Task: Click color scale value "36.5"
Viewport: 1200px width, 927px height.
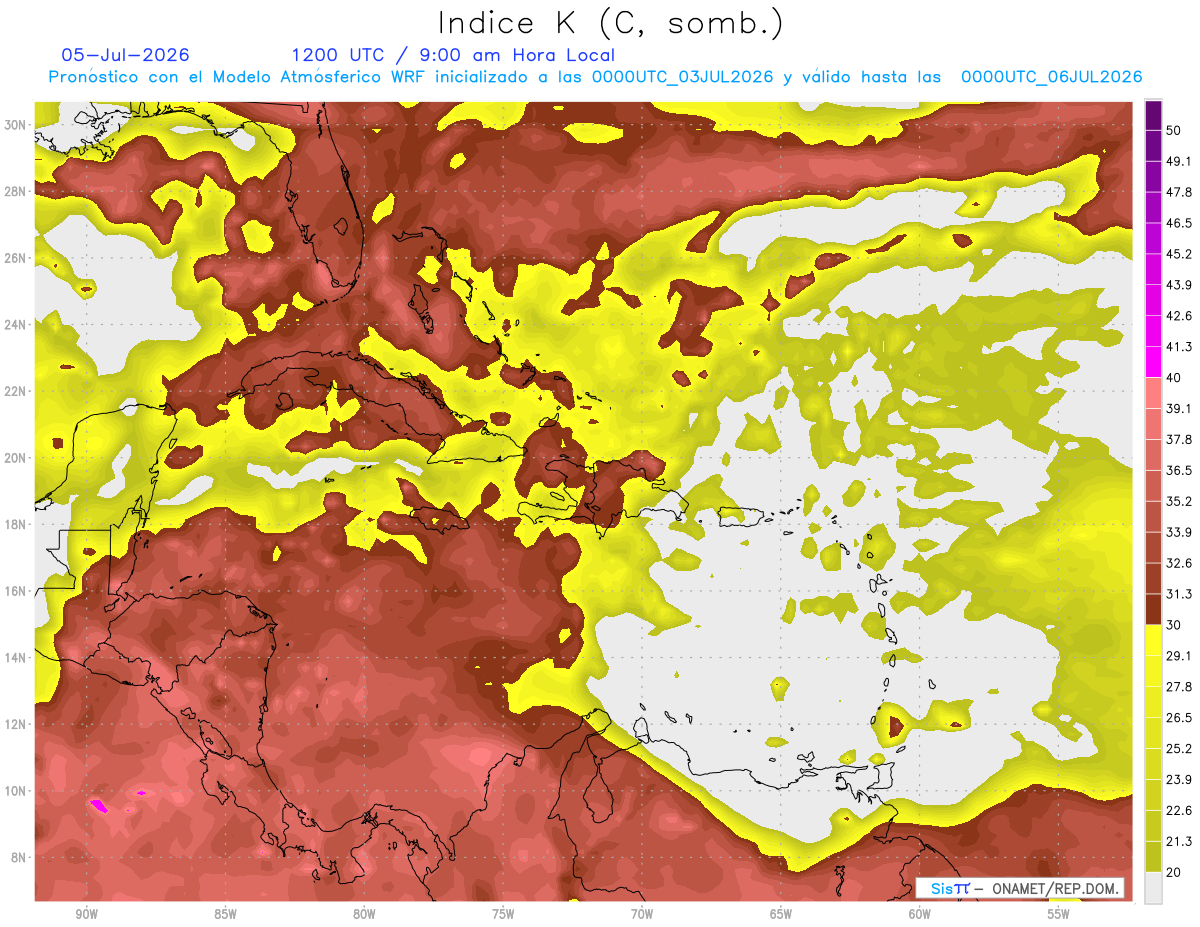Action: 1179,470
